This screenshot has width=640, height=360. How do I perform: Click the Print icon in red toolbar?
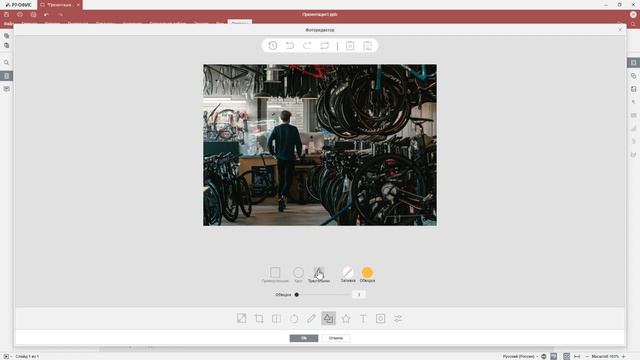(20, 14)
